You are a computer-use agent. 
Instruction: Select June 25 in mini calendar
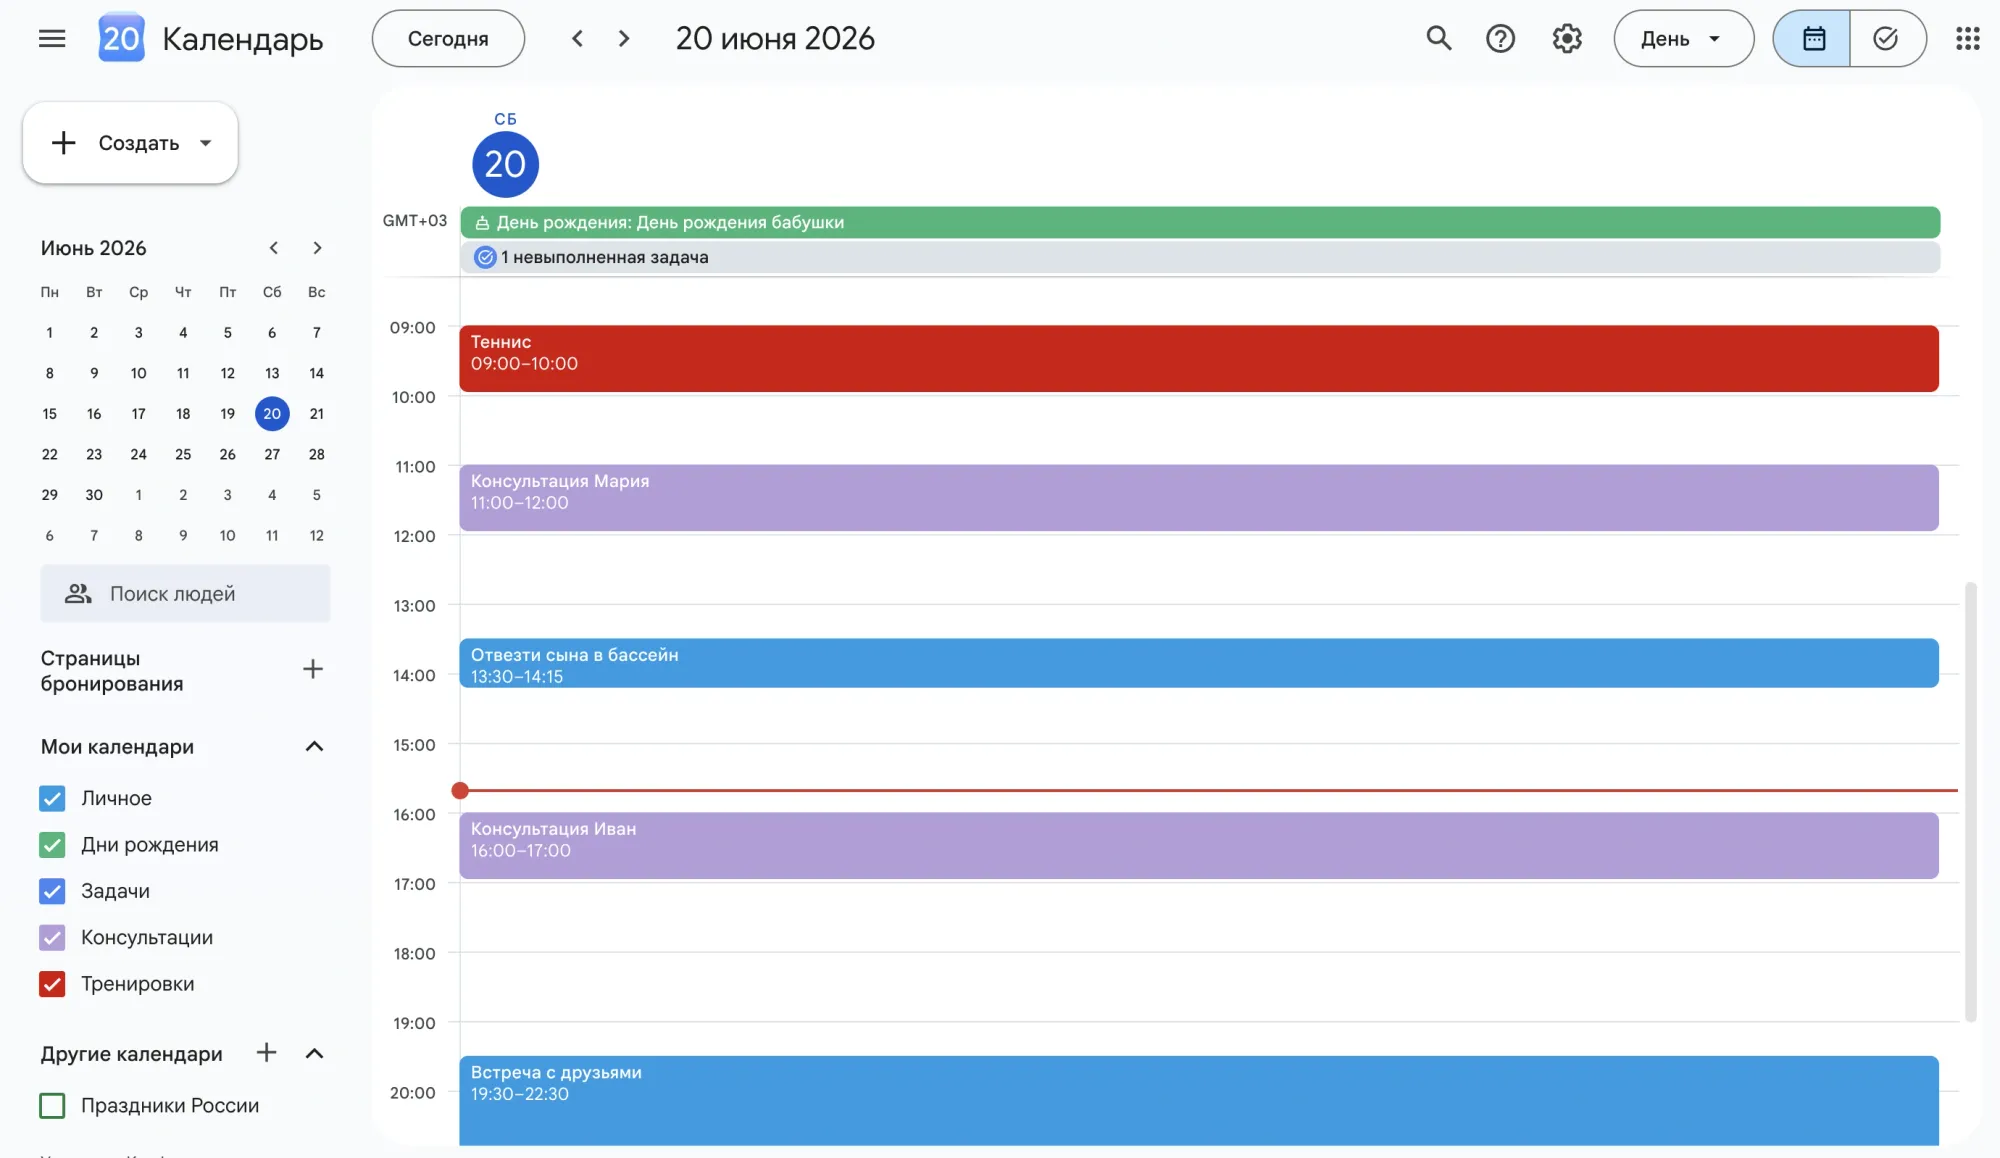[x=183, y=454]
